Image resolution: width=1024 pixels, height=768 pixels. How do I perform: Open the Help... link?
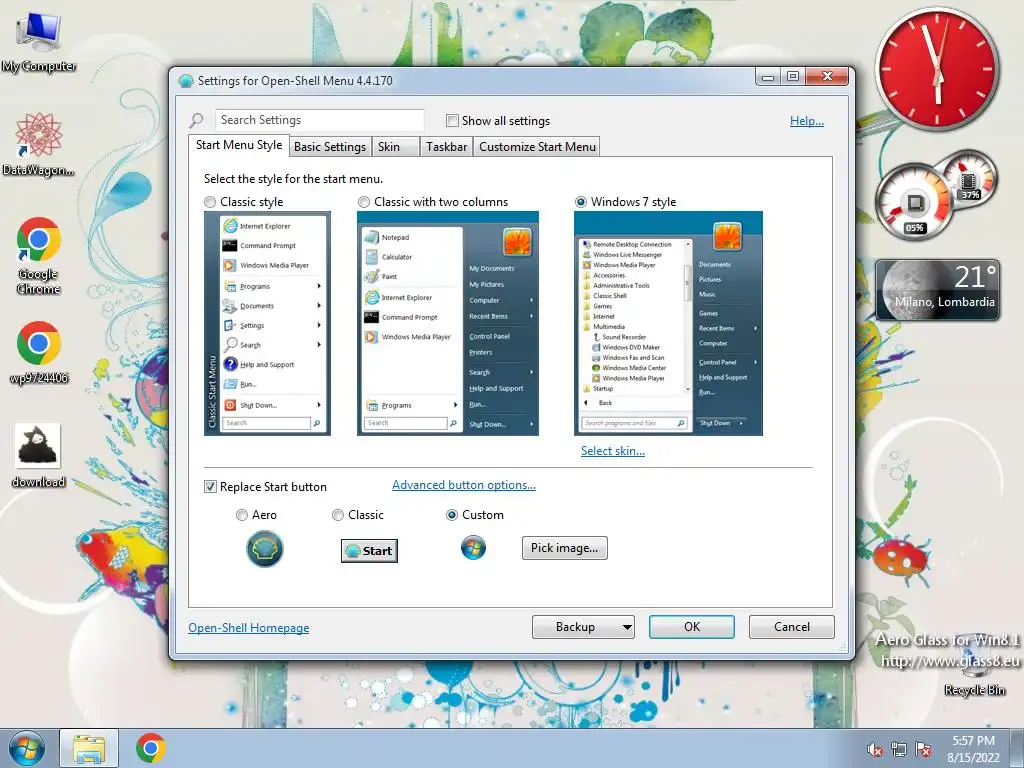coord(807,121)
